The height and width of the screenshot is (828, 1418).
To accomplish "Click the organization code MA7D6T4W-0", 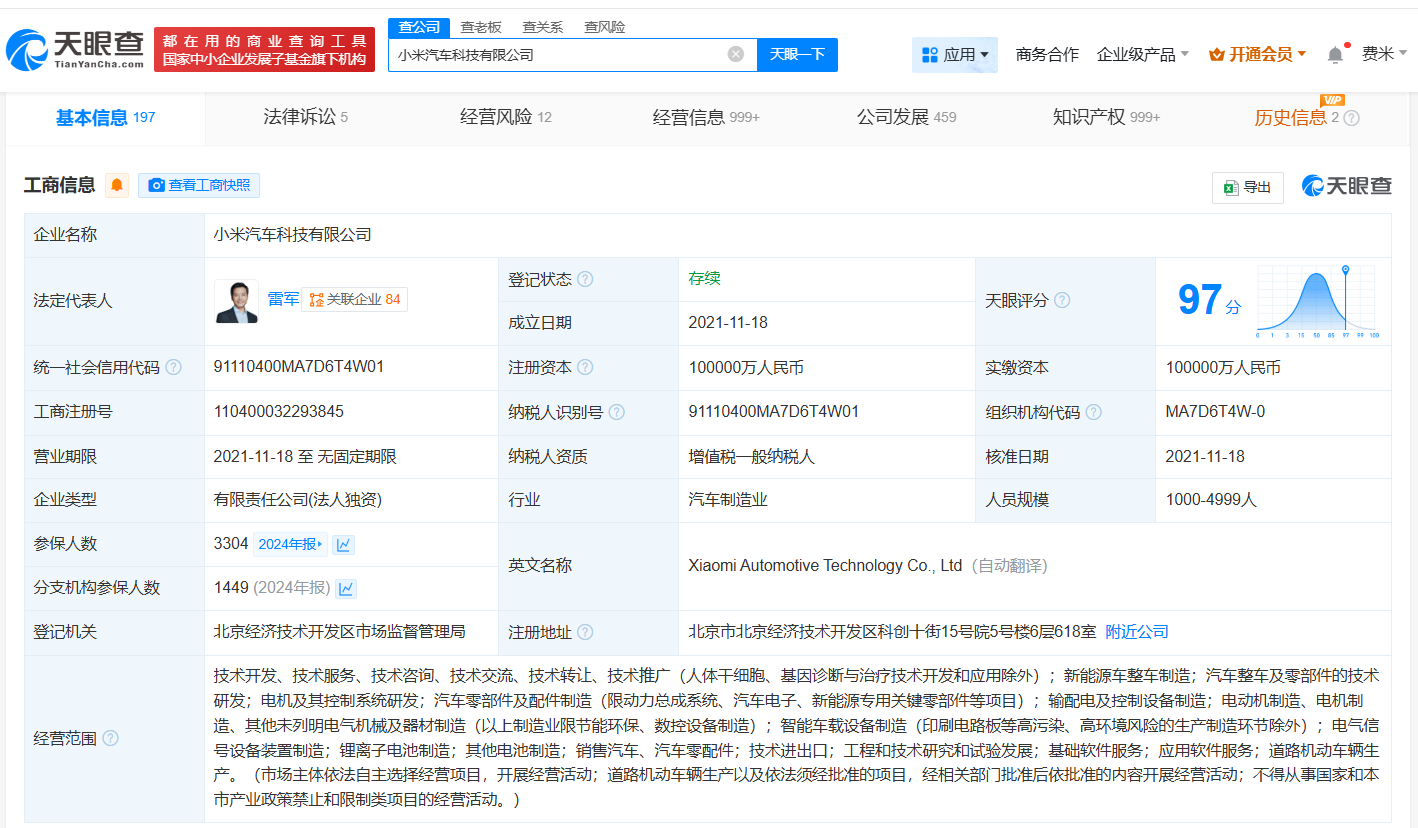I will [1215, 412].
